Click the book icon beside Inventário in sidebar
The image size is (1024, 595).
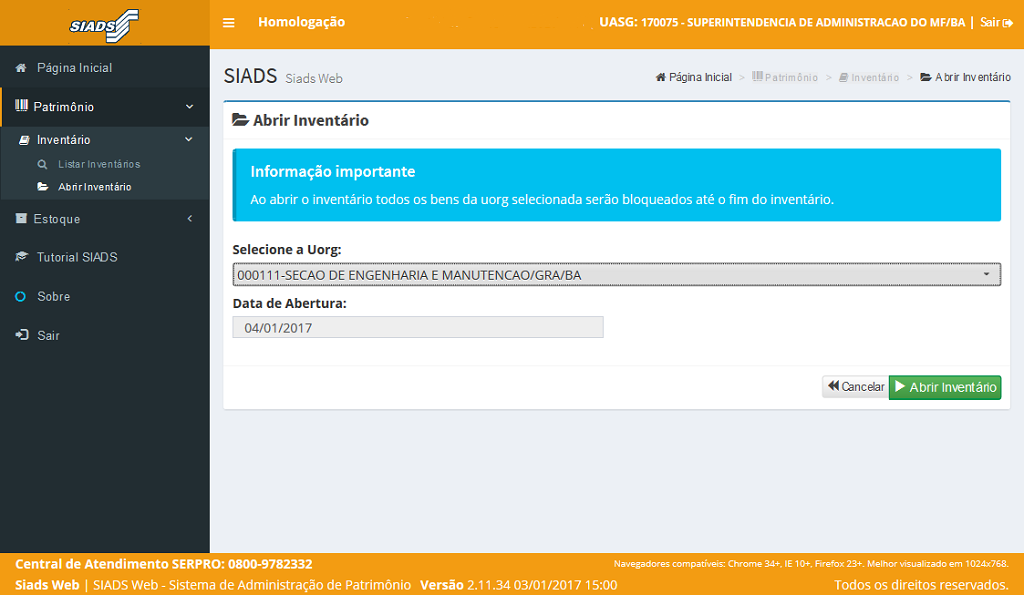(x=24, y=140)
